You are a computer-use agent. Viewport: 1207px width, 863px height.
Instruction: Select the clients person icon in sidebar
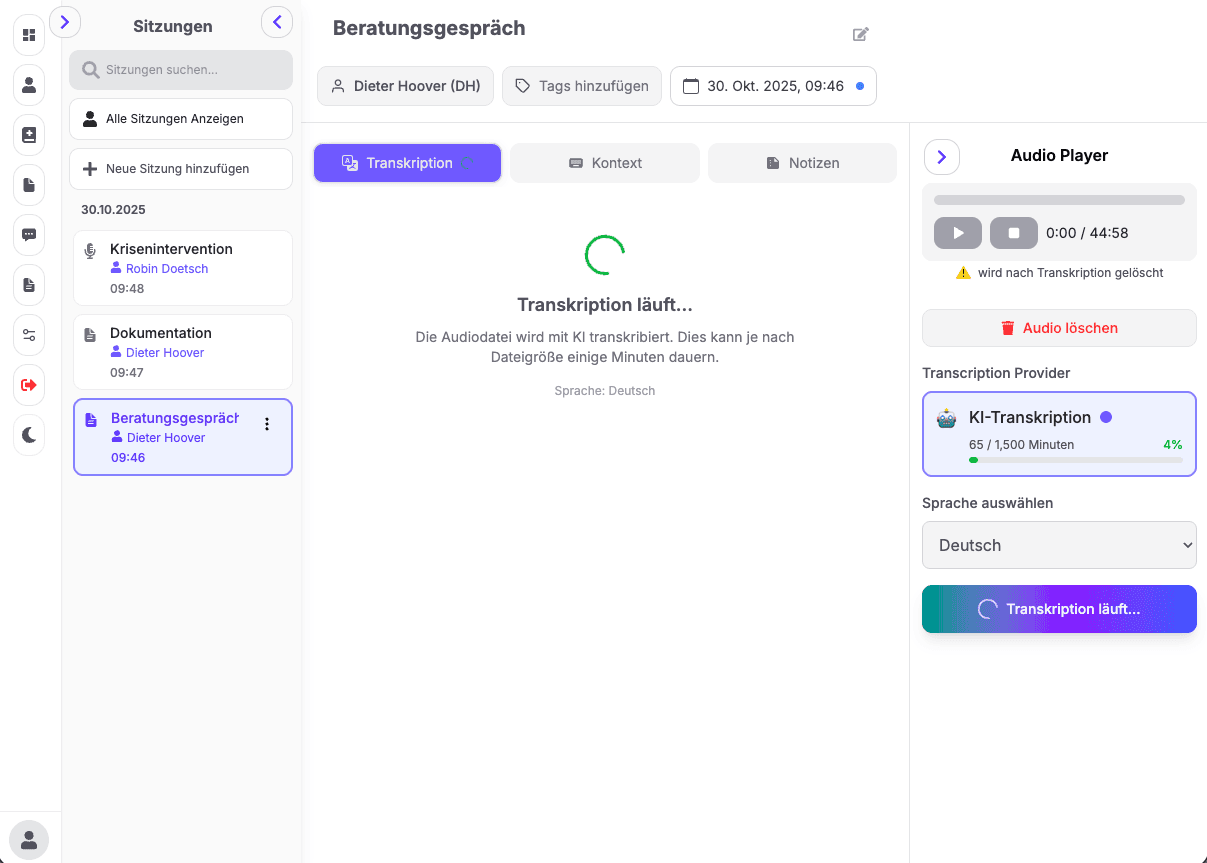(x=29, y=85)
